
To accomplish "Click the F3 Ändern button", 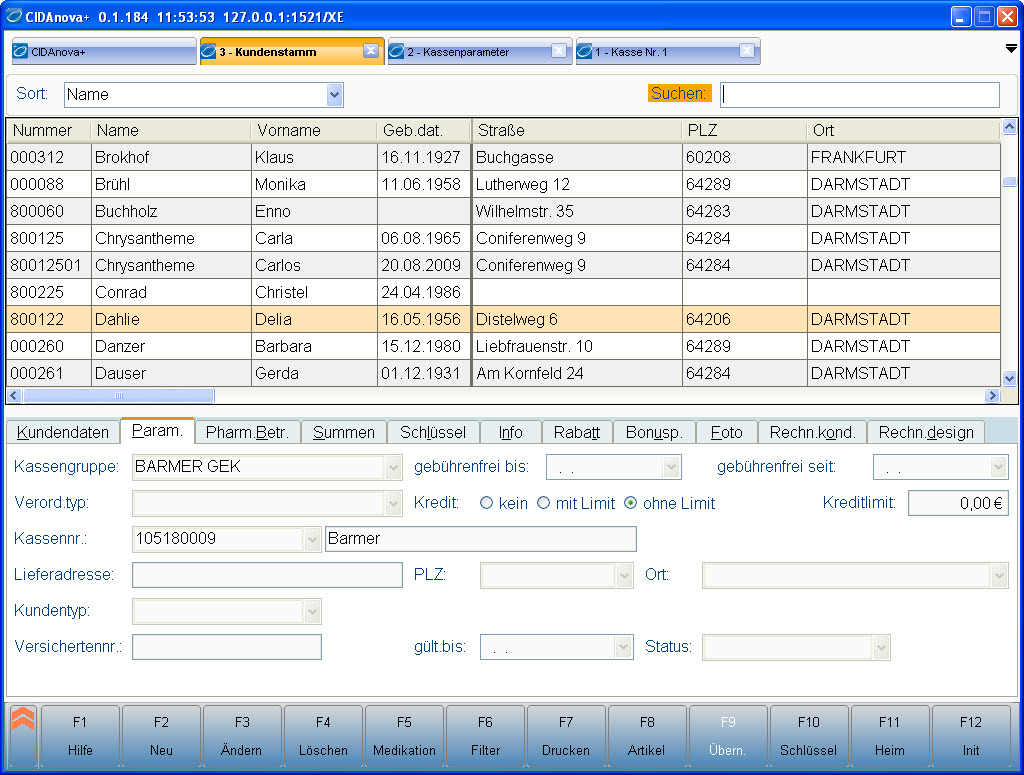I will [242, 736].
